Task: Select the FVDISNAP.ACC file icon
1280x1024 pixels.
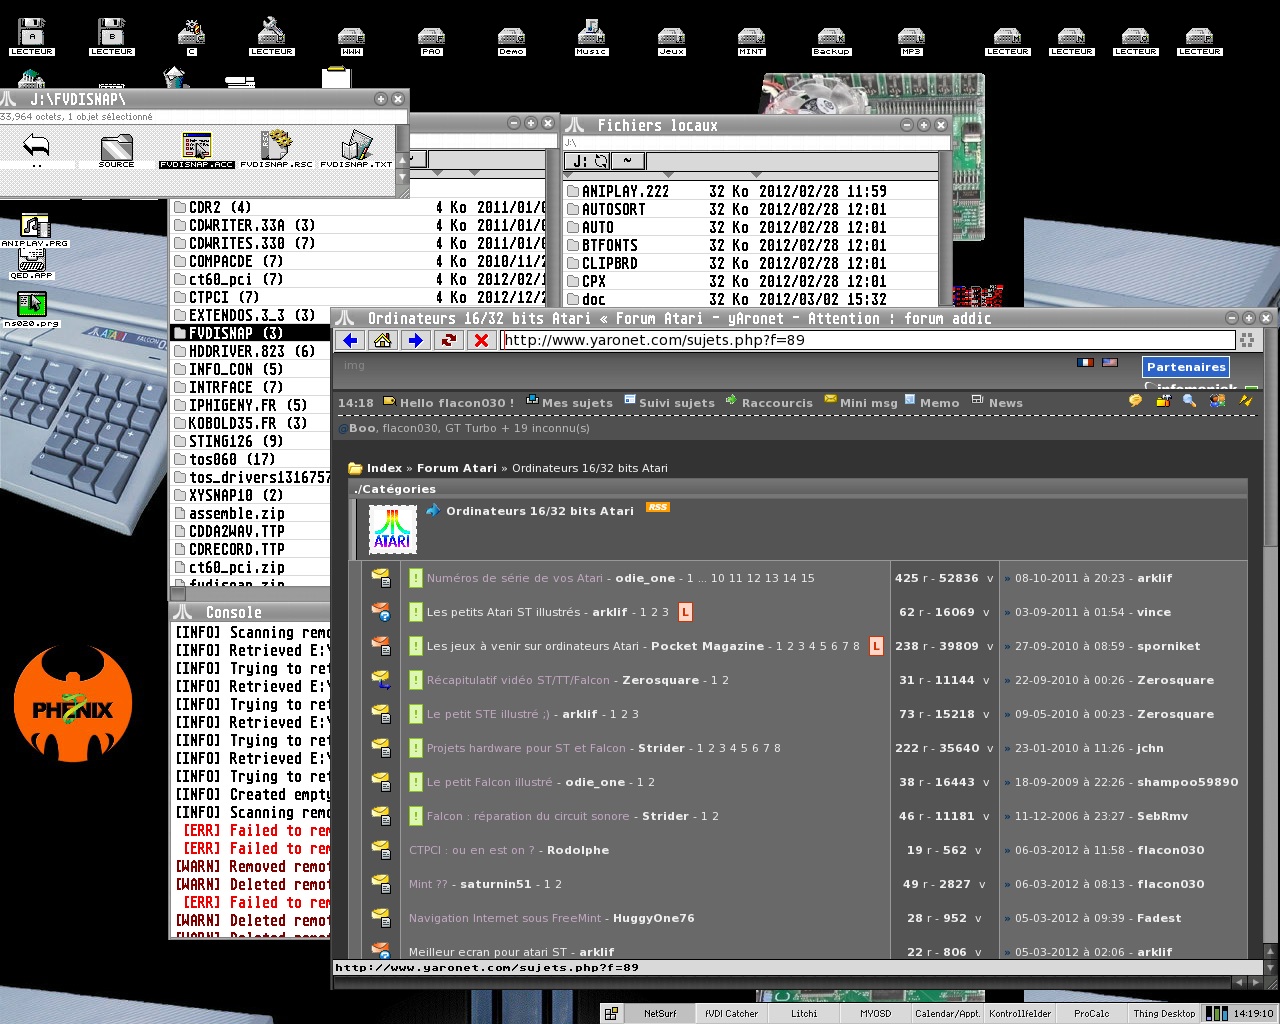Action: click(196, 151)
